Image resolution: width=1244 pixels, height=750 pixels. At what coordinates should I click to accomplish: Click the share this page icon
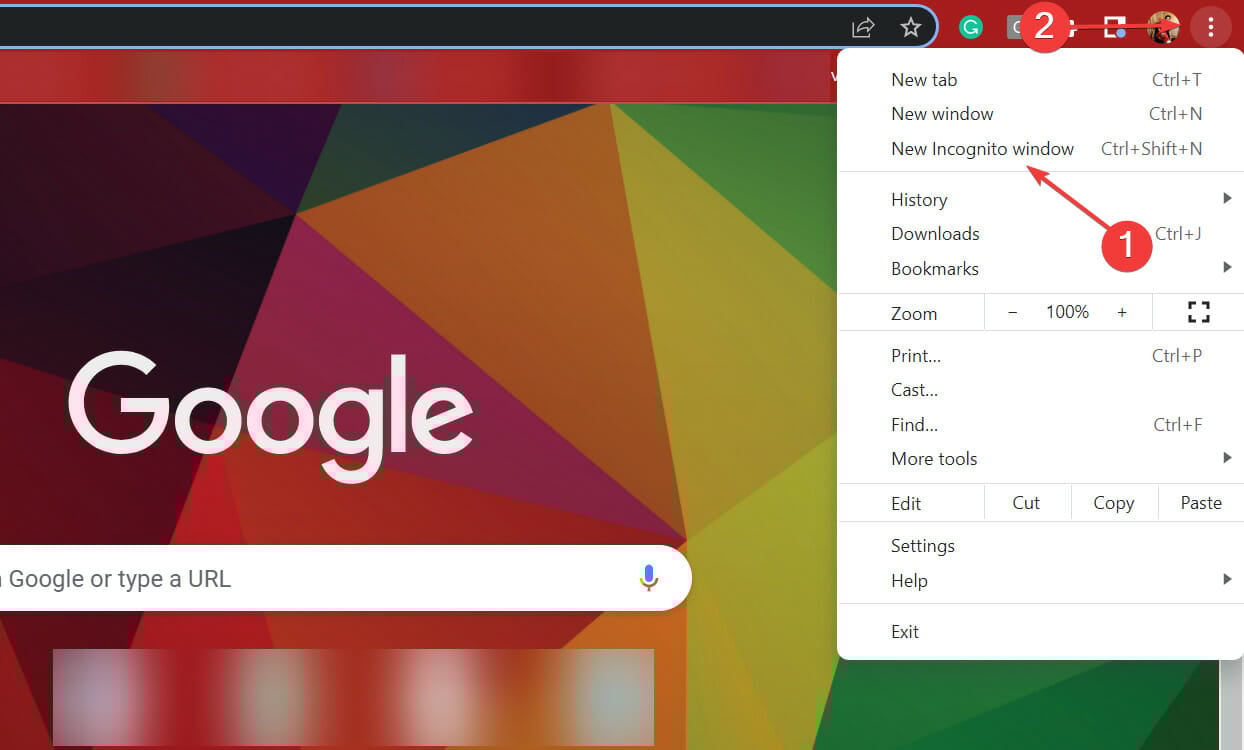point(863,27)
